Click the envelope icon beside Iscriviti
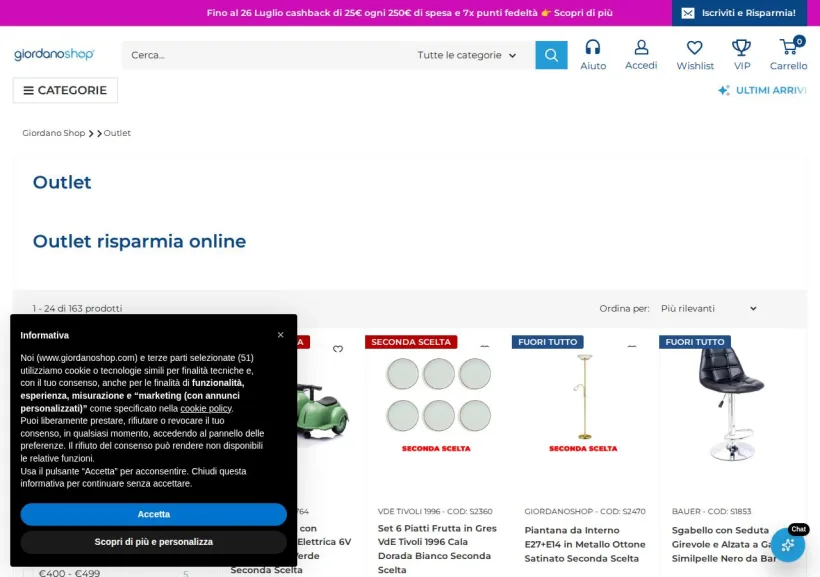This screenshot has width=820, height=577. pos(688,13)
